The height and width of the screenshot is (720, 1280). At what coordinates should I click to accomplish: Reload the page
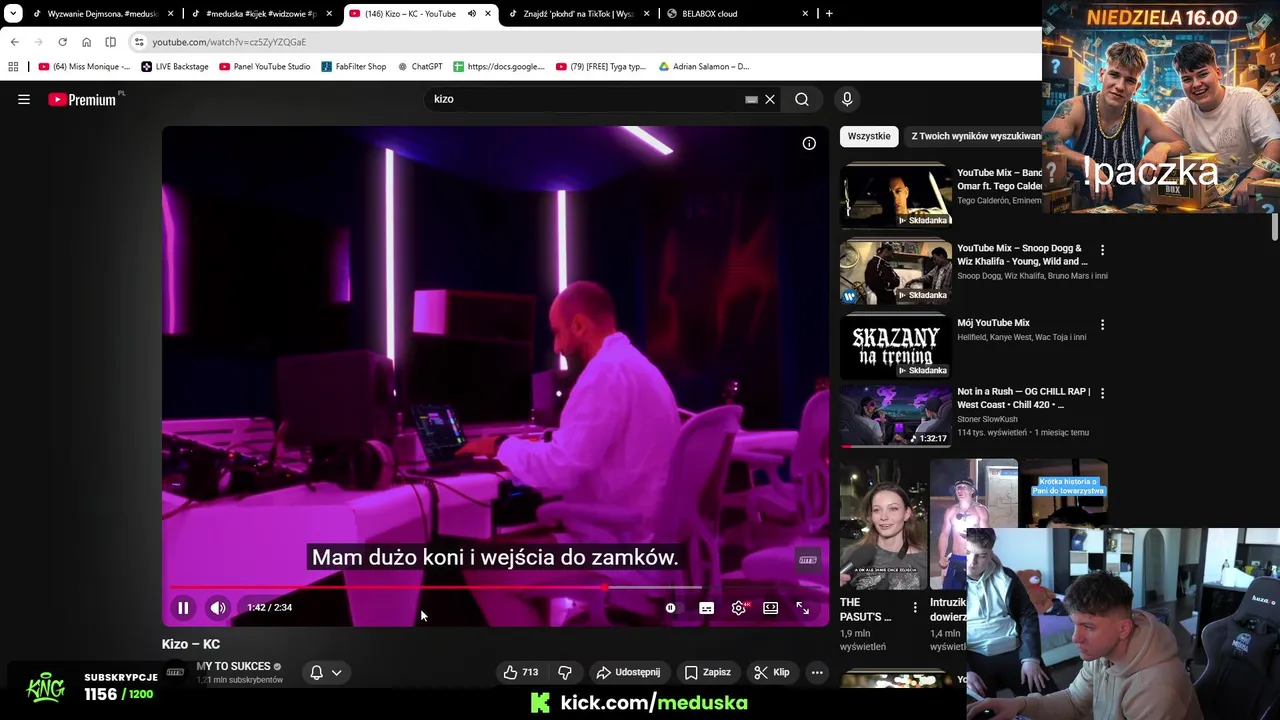[62, 42]
